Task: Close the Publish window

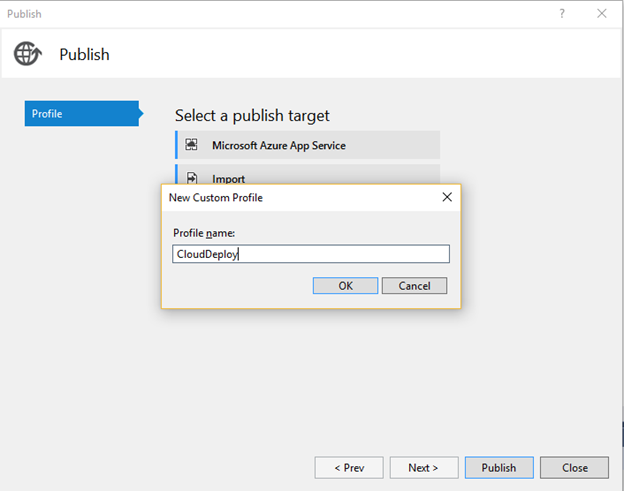Action: pyautogui.click(x=602, y=14)
